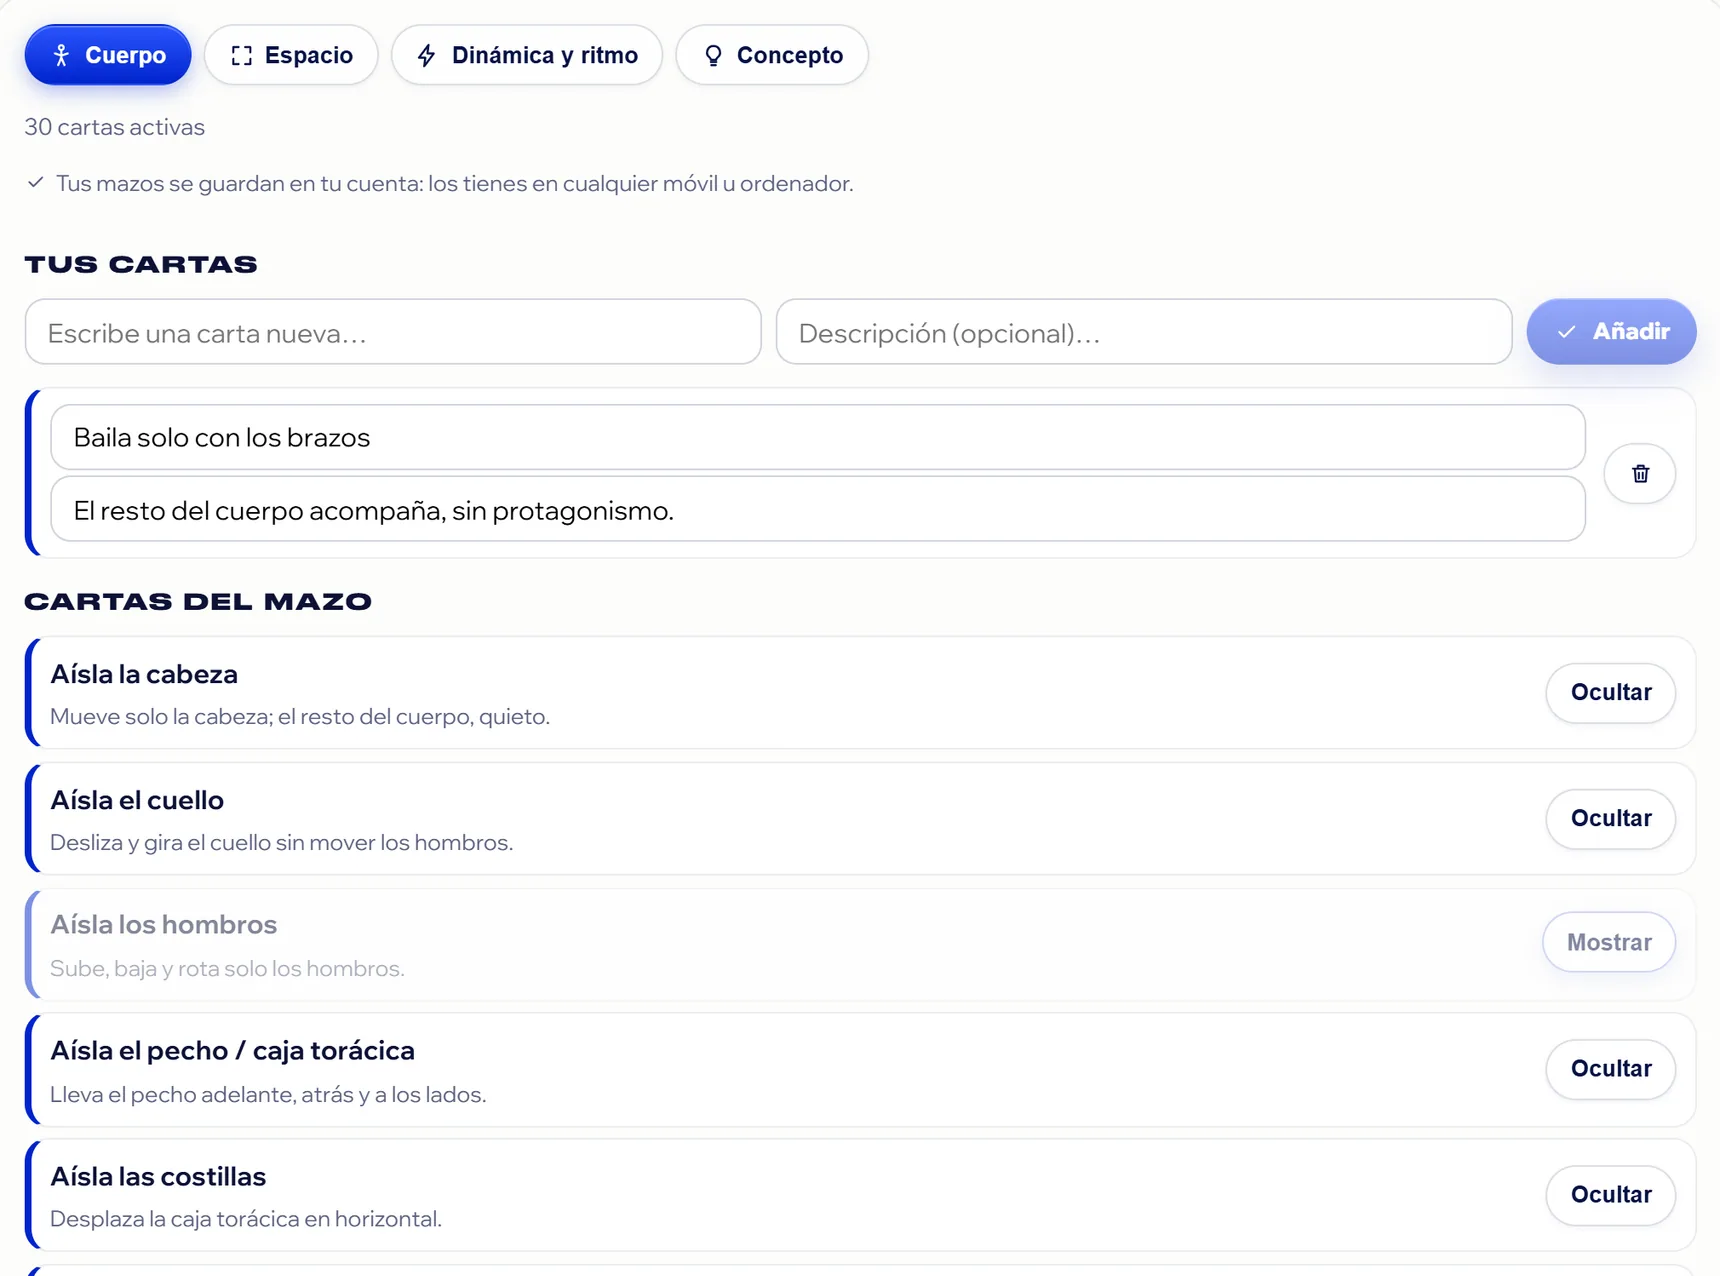1720x1276 pixels.
Task: Click 'Desplaza la caja torácica en horizontal' text
Action: pyautogui.click(x=246, y=1219)
